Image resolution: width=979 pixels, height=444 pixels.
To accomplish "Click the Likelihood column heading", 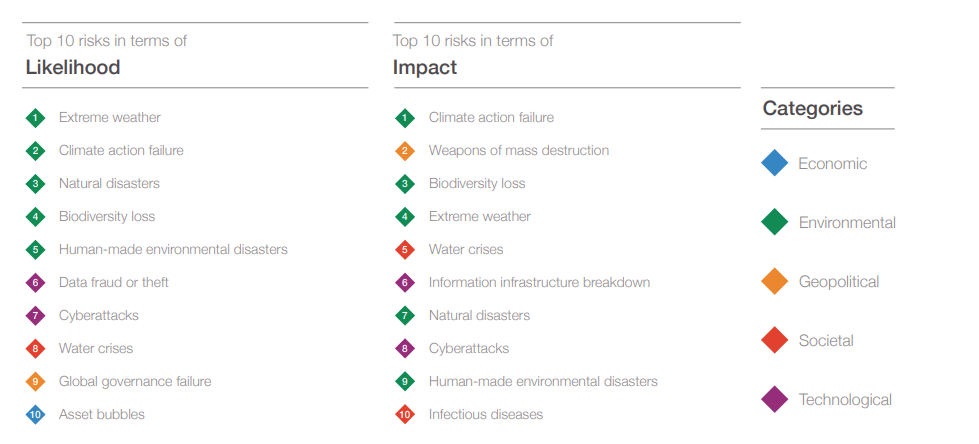I will click(x=72, y=67).
